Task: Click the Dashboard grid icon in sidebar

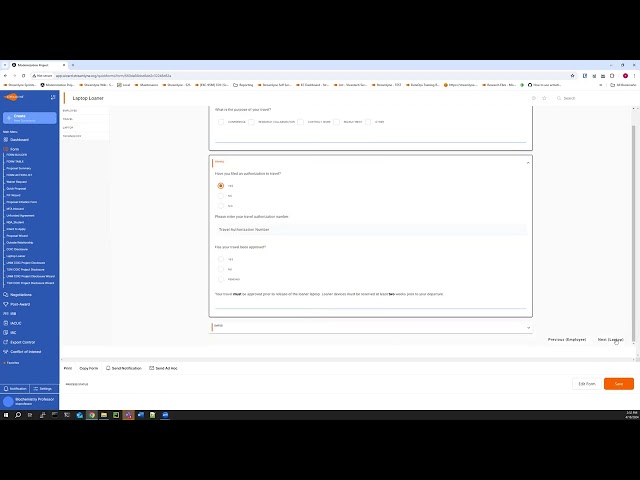Action: coord(6,140)
